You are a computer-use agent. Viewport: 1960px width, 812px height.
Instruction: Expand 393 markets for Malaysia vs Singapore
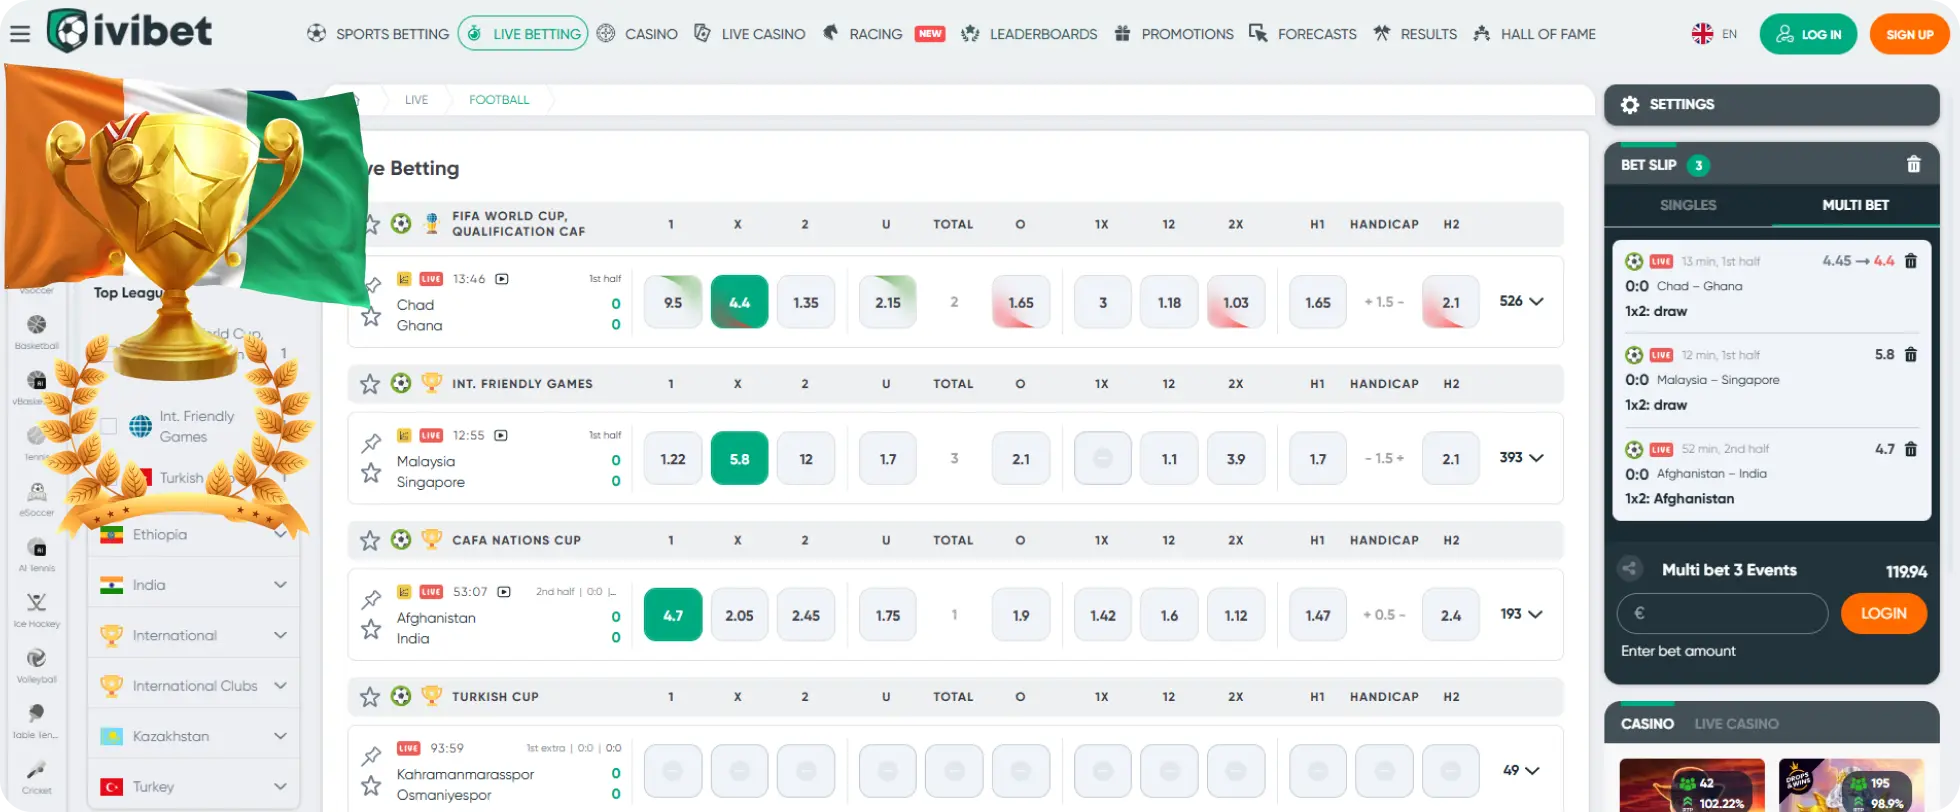click(x=1521, y=457)
